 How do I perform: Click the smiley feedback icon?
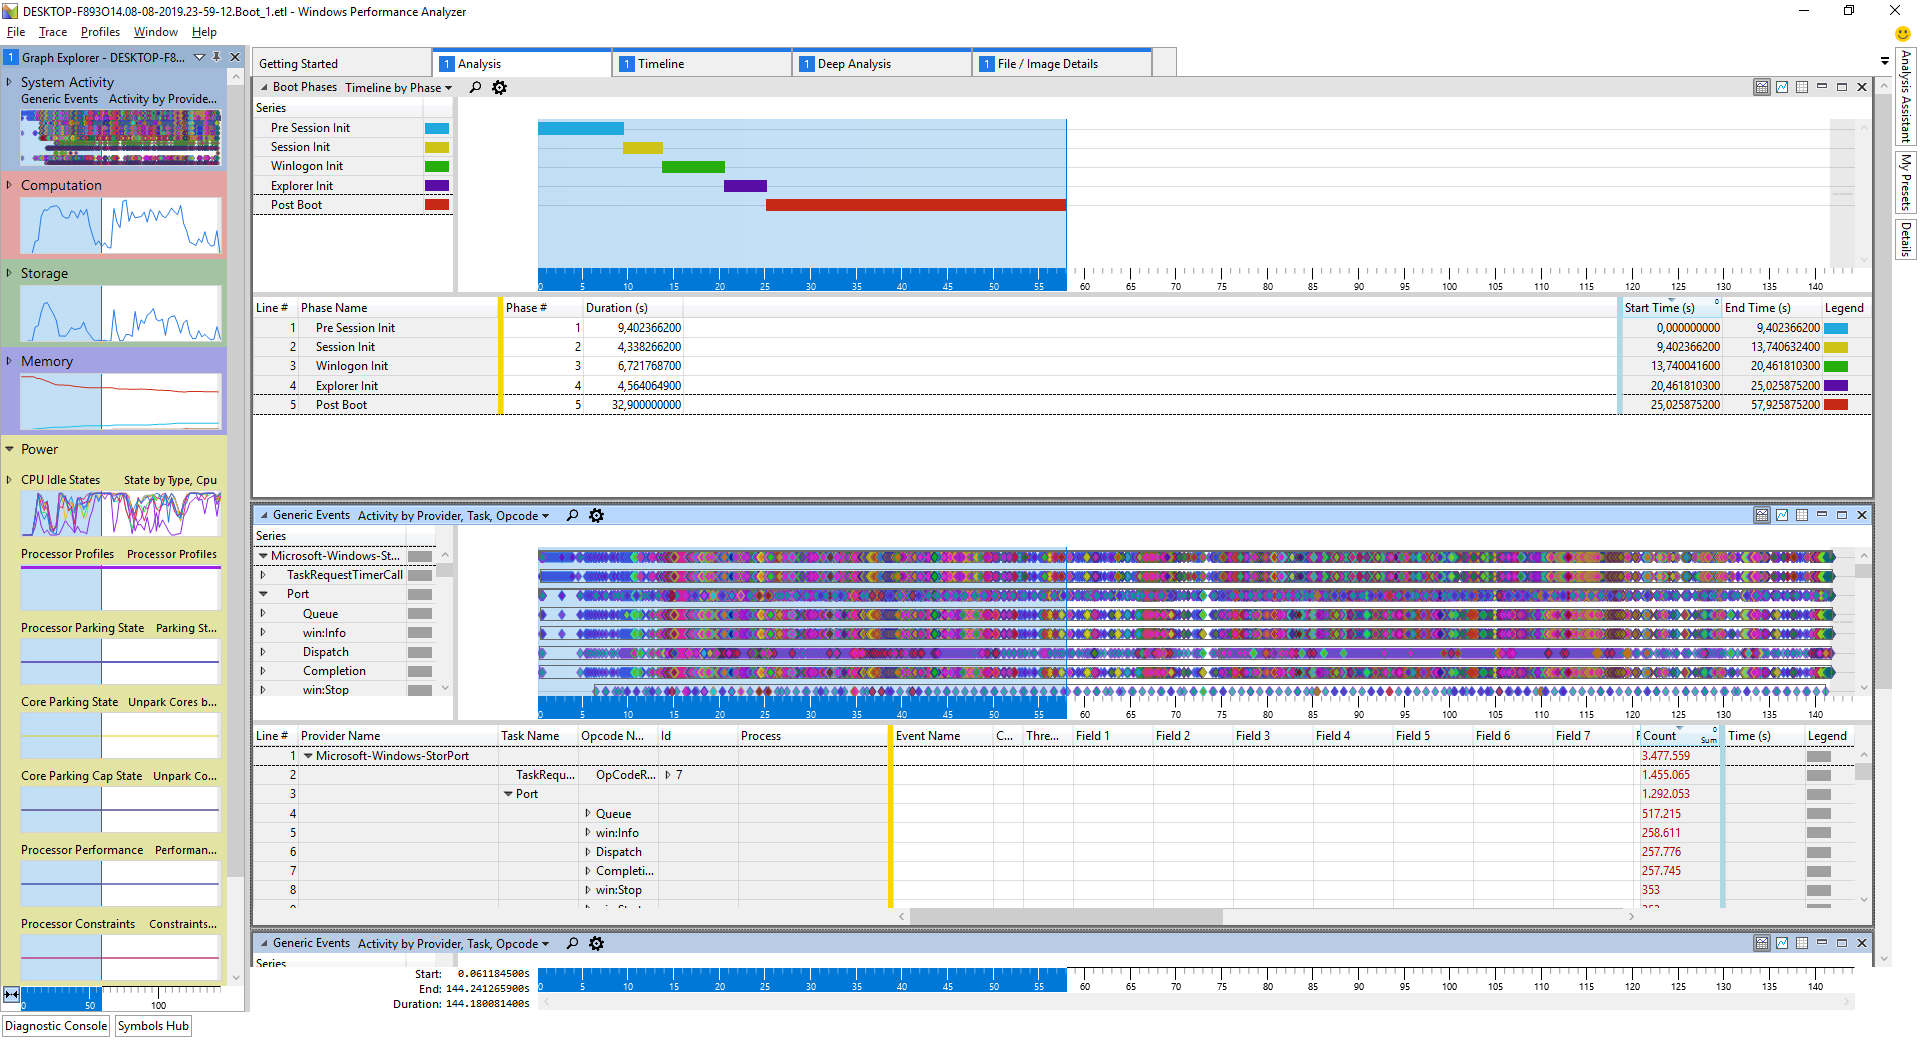point(1903,33)
